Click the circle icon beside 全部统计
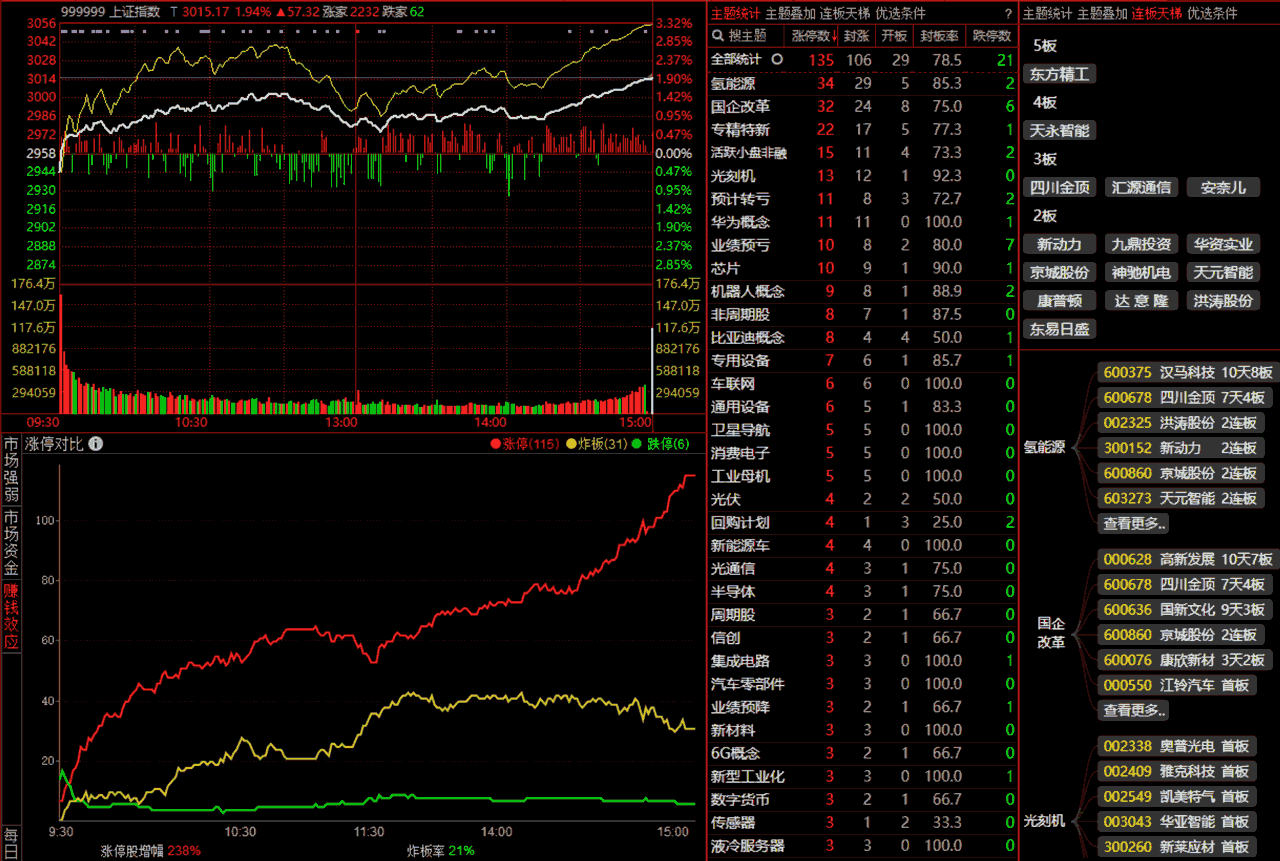1280x861 pixels. [x=776, y=60]
